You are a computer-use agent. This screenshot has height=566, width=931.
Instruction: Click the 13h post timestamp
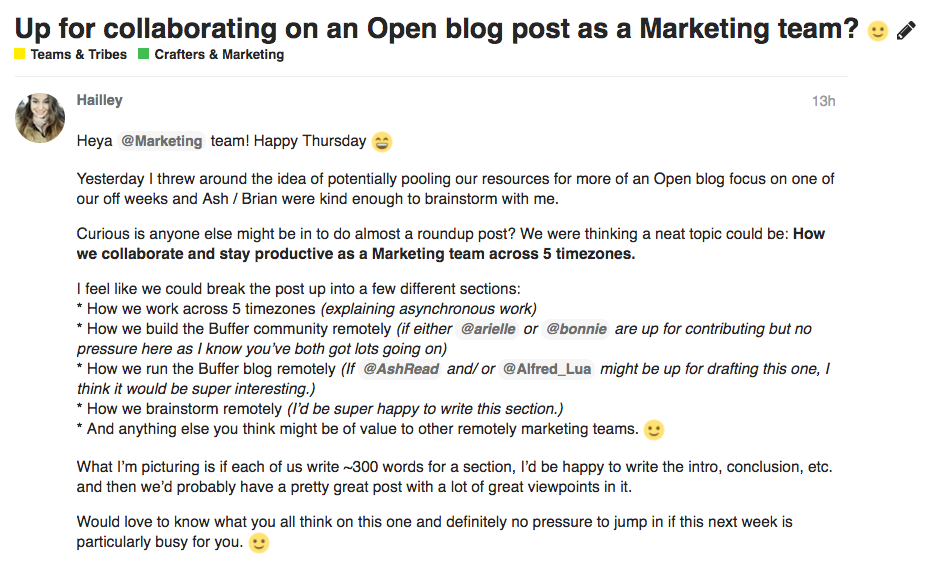[x=824, y=102]
